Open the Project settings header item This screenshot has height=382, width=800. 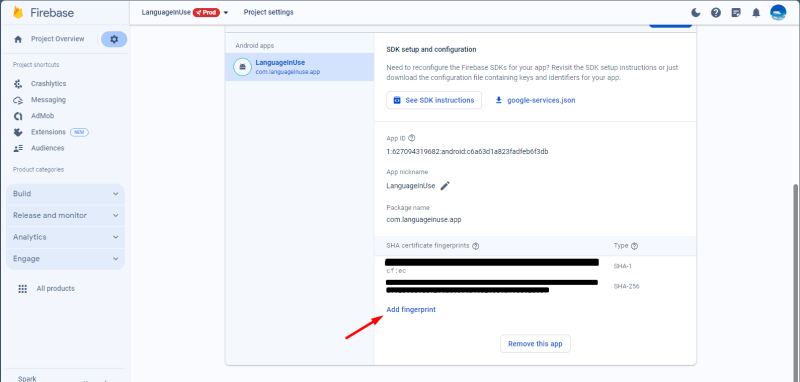pos(268,12)
